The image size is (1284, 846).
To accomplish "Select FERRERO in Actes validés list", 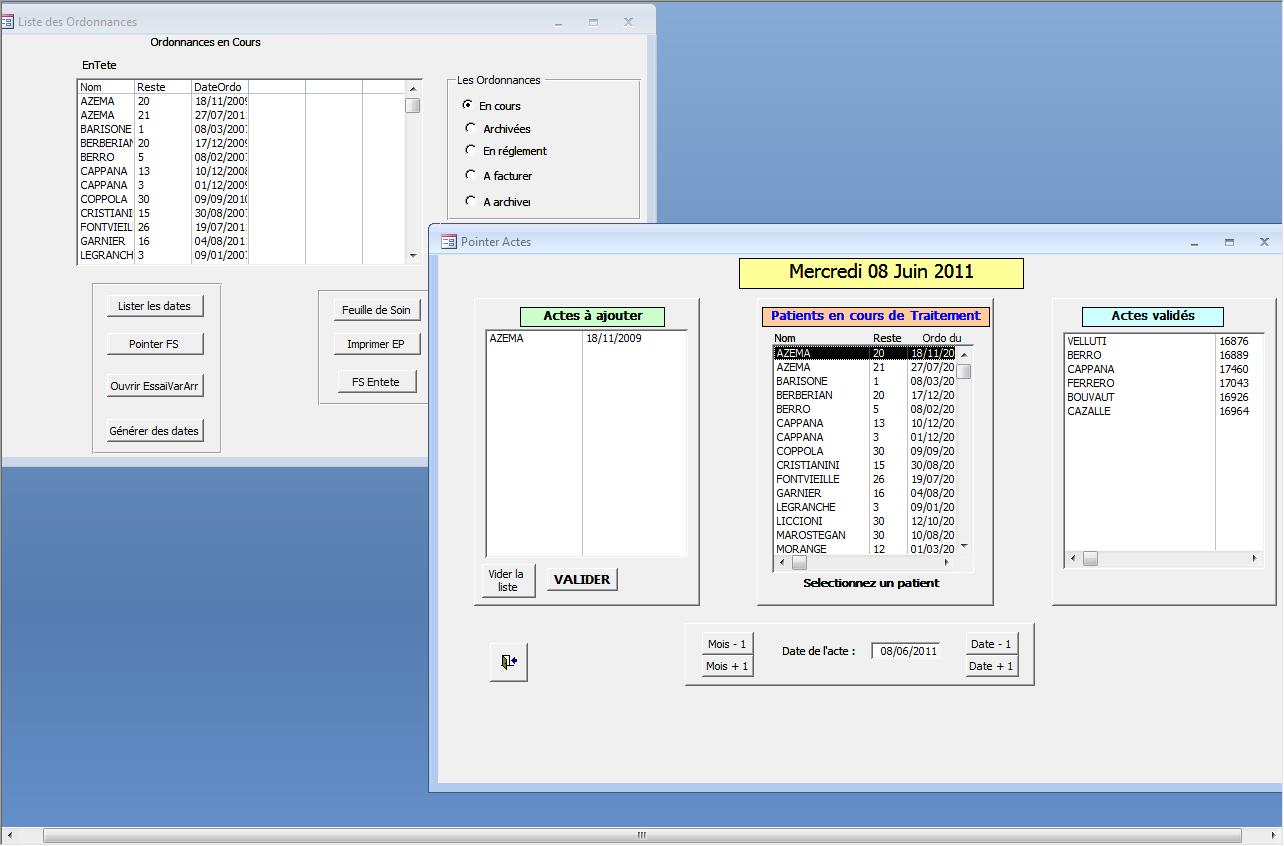I will pos(1163,383).
